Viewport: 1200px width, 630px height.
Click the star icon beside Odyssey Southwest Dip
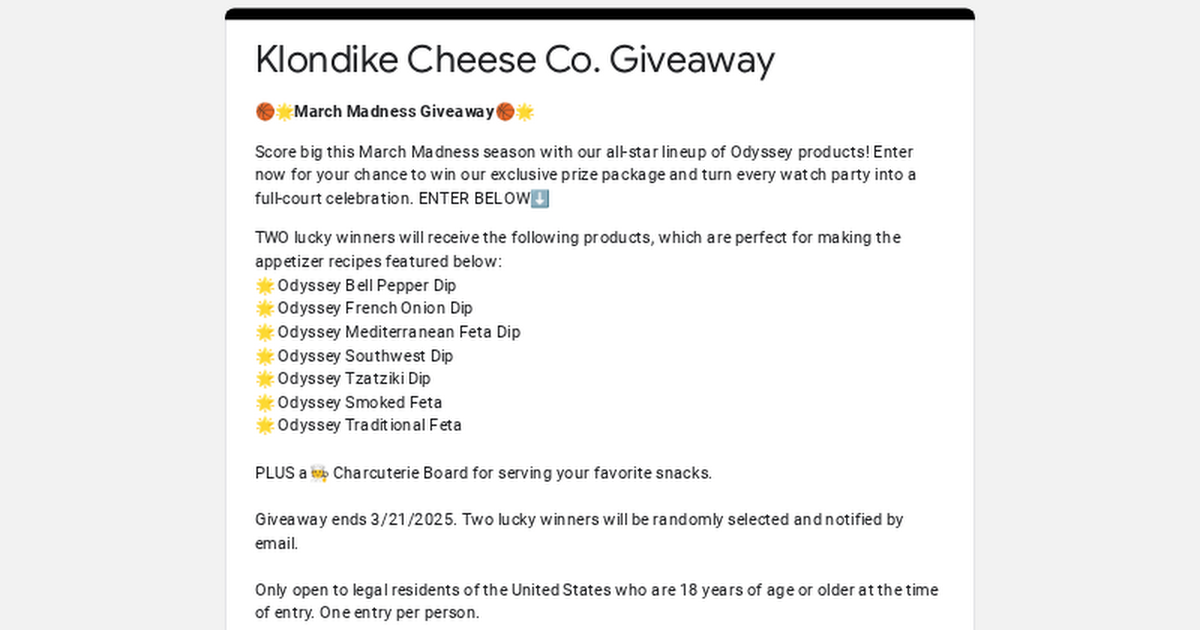point(265,355)
